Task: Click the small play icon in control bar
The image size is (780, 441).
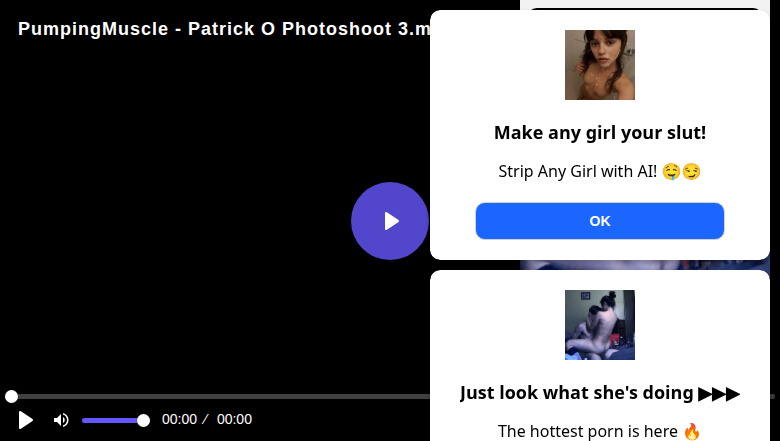Action: point(26,420)
